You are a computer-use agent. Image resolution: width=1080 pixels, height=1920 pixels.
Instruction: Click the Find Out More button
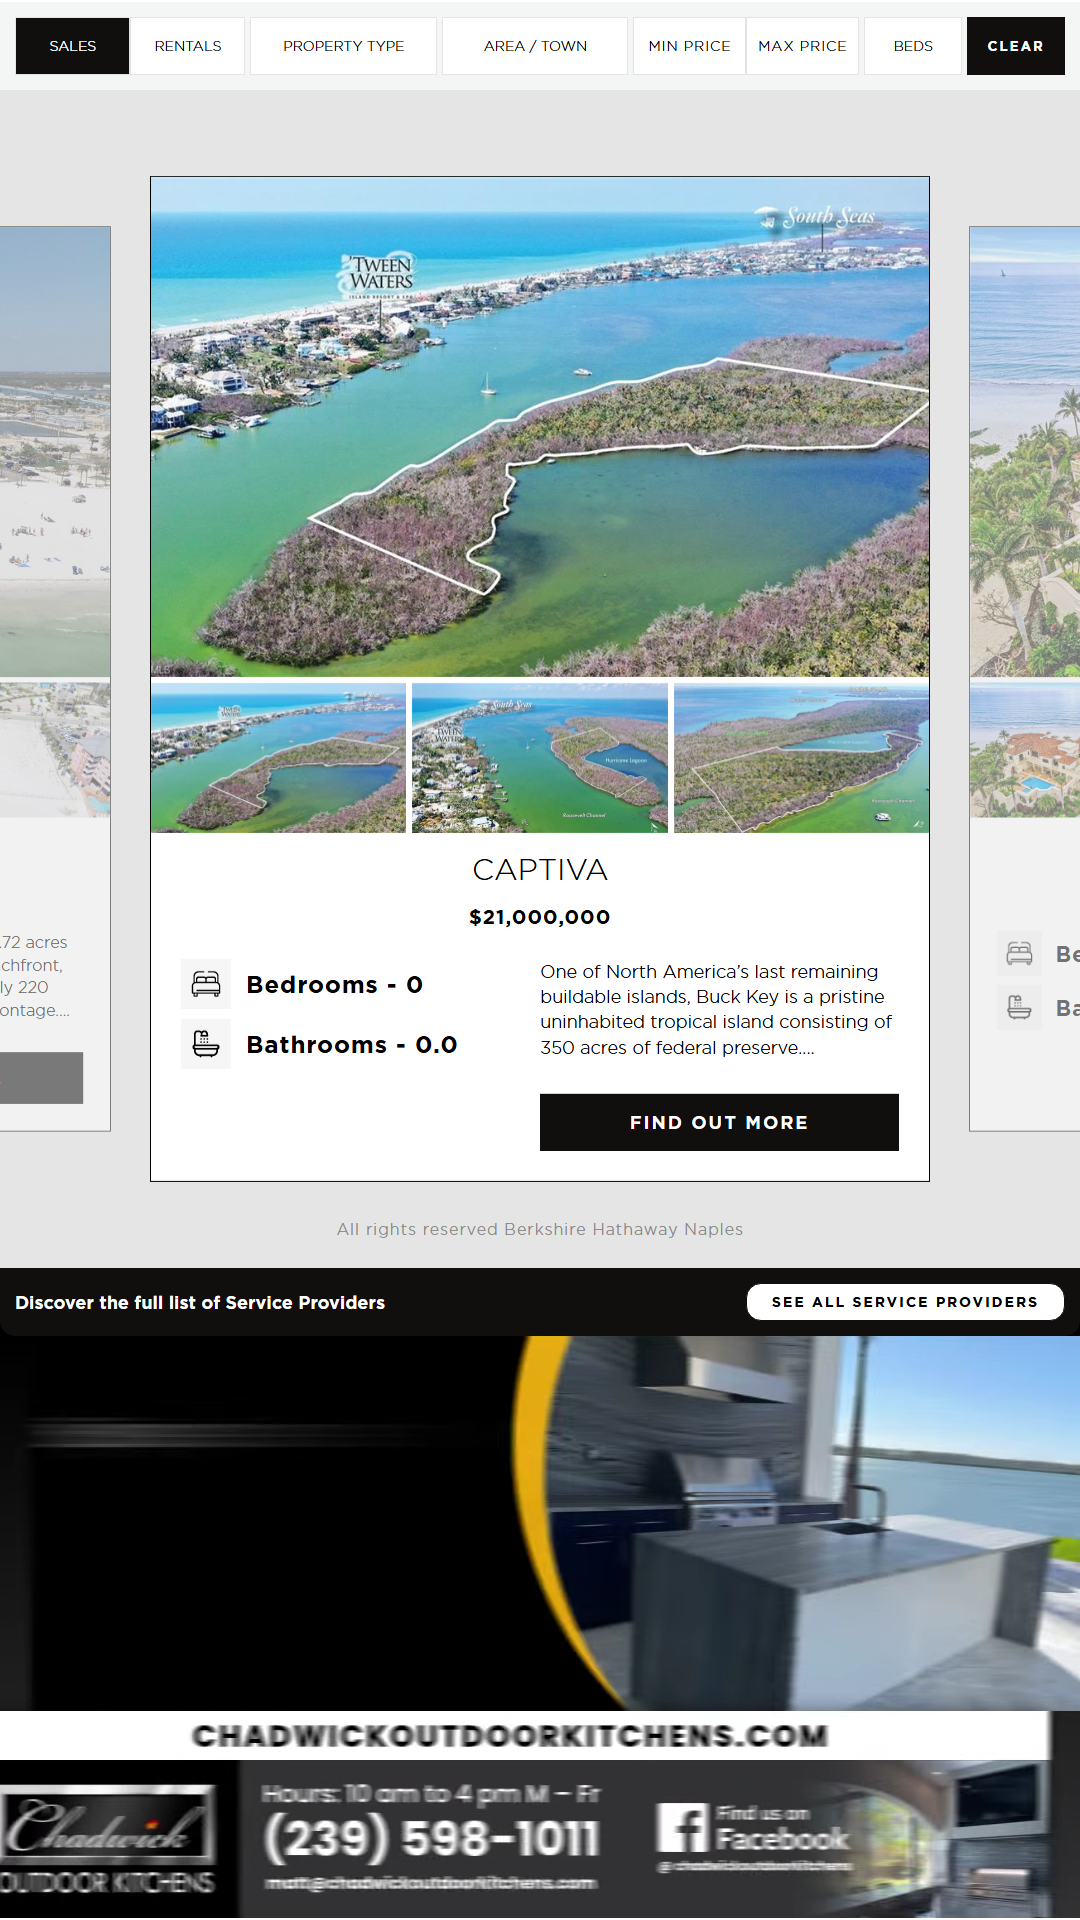click(719, 1122)
